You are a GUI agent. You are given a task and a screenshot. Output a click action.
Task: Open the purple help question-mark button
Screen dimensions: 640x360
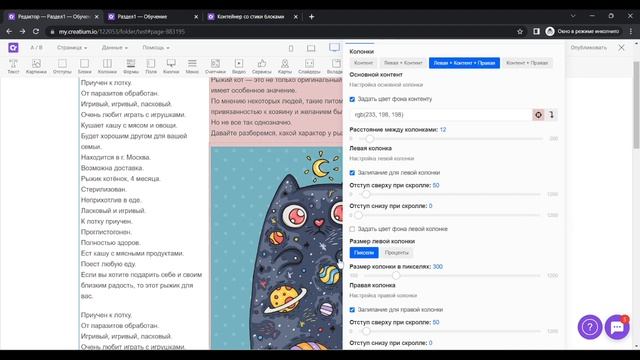pos(589,327)
